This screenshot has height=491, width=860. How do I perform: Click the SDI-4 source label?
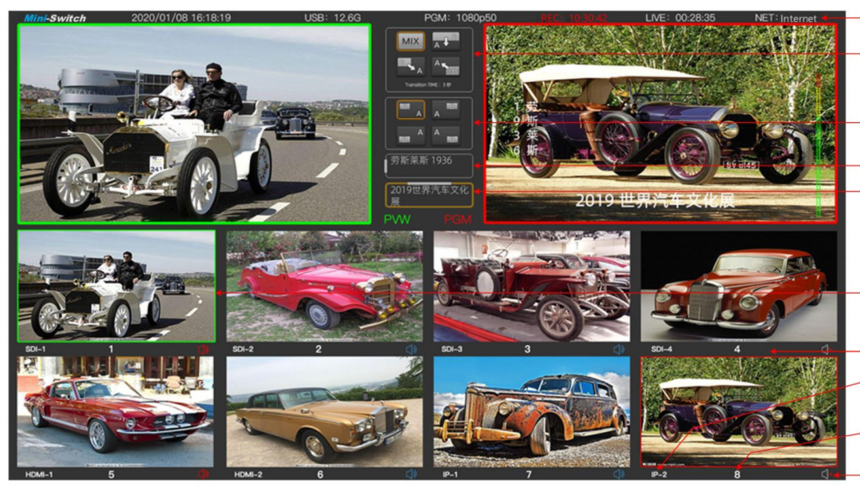click(661, 349)
